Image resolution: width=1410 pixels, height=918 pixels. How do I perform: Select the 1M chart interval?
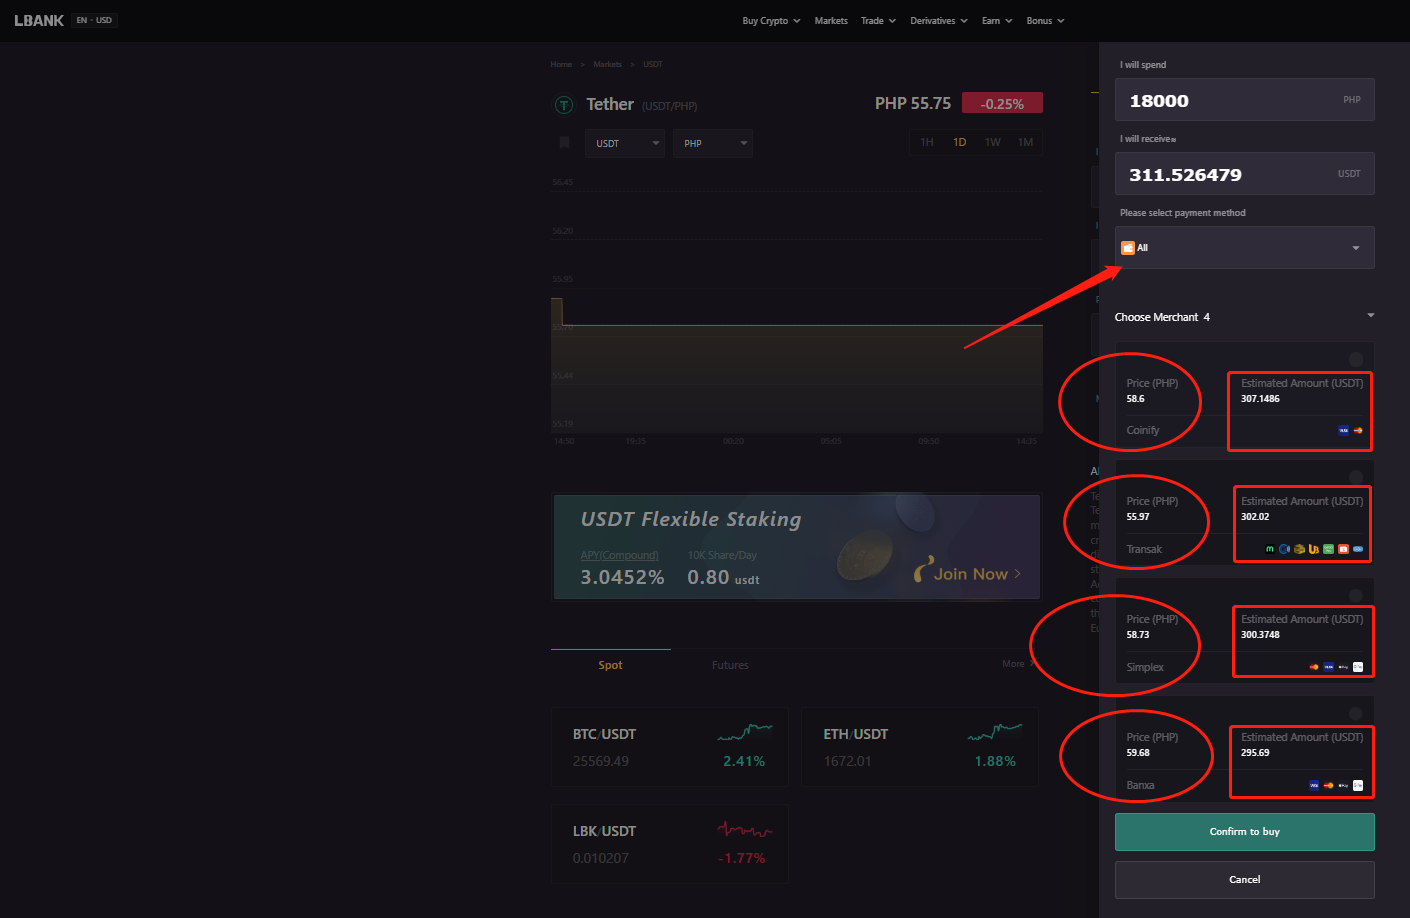click(1026, 142)
